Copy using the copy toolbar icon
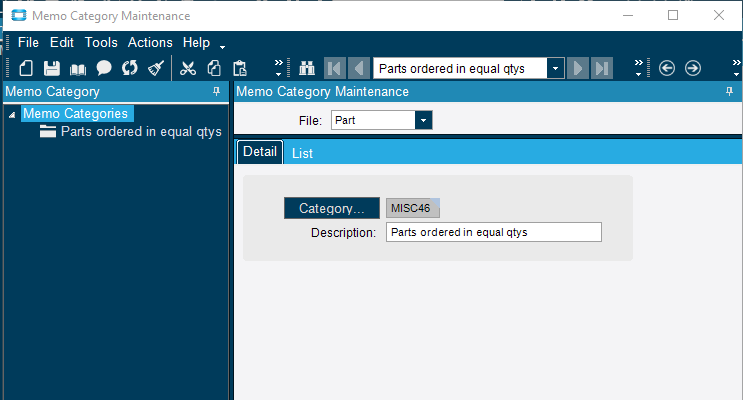This screenshot has width=743, height=400. pyautogui.click(x=214, y=68)
